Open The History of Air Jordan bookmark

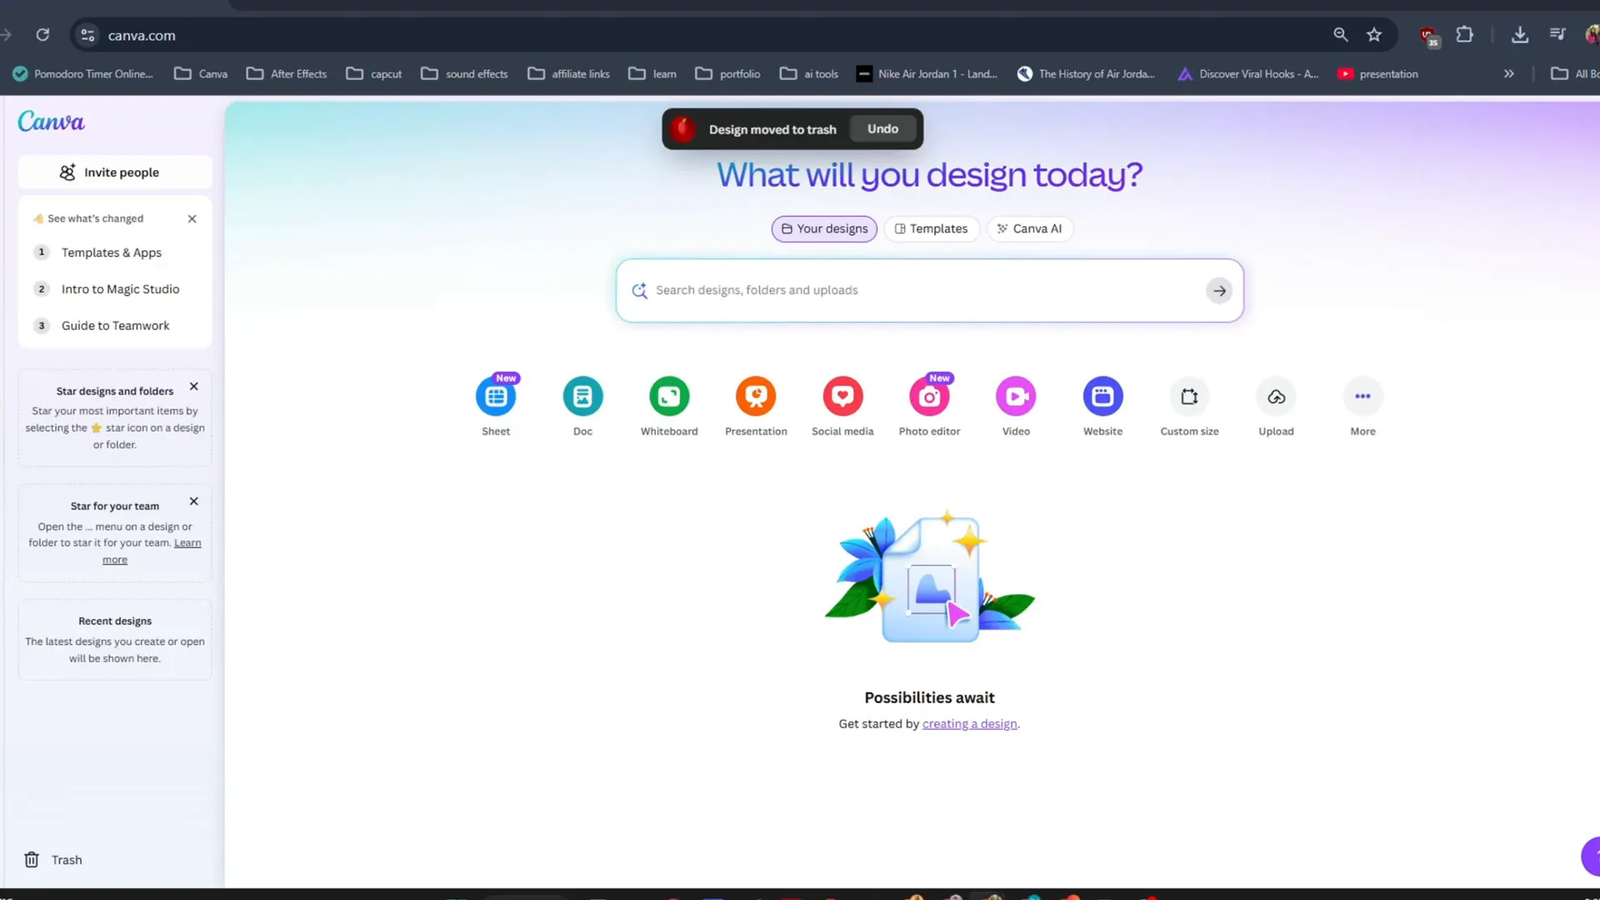point(1086,74)
